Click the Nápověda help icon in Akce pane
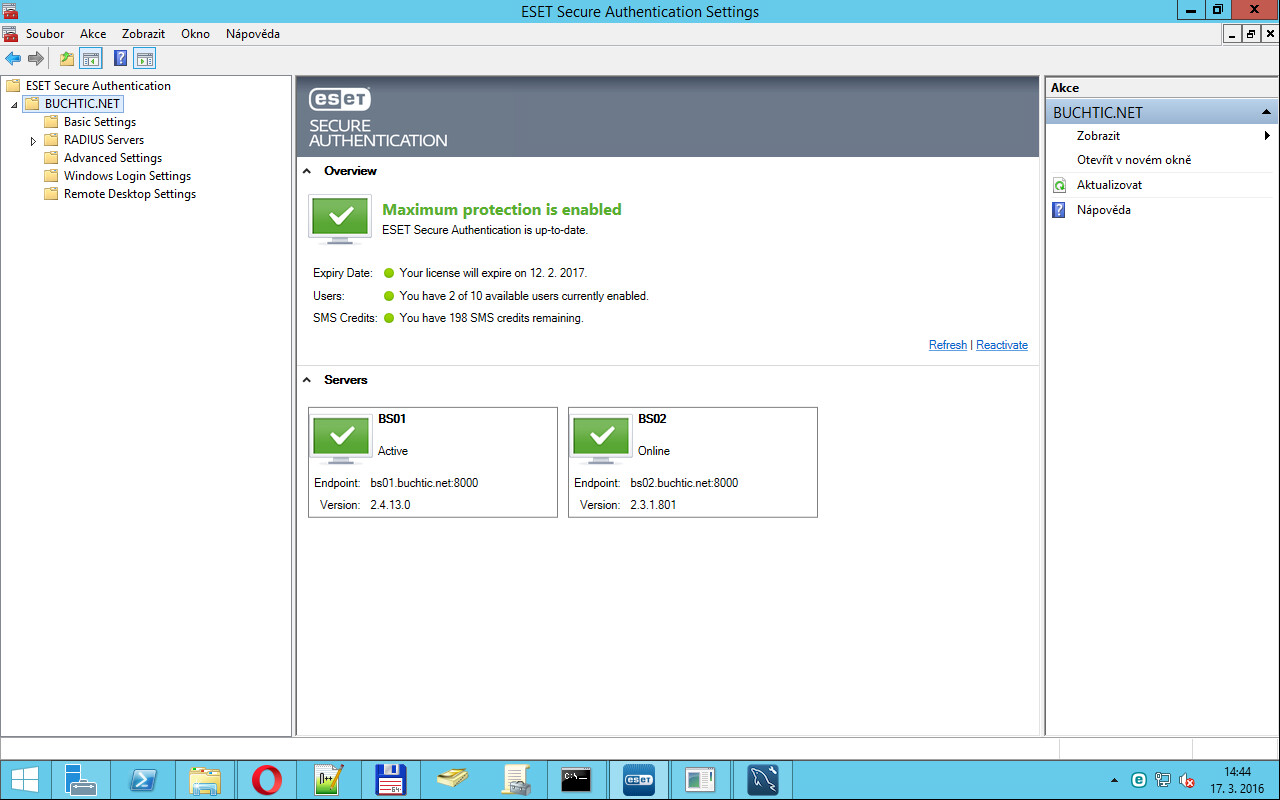The image size is (1280, 800). (x=1060, y=210)
